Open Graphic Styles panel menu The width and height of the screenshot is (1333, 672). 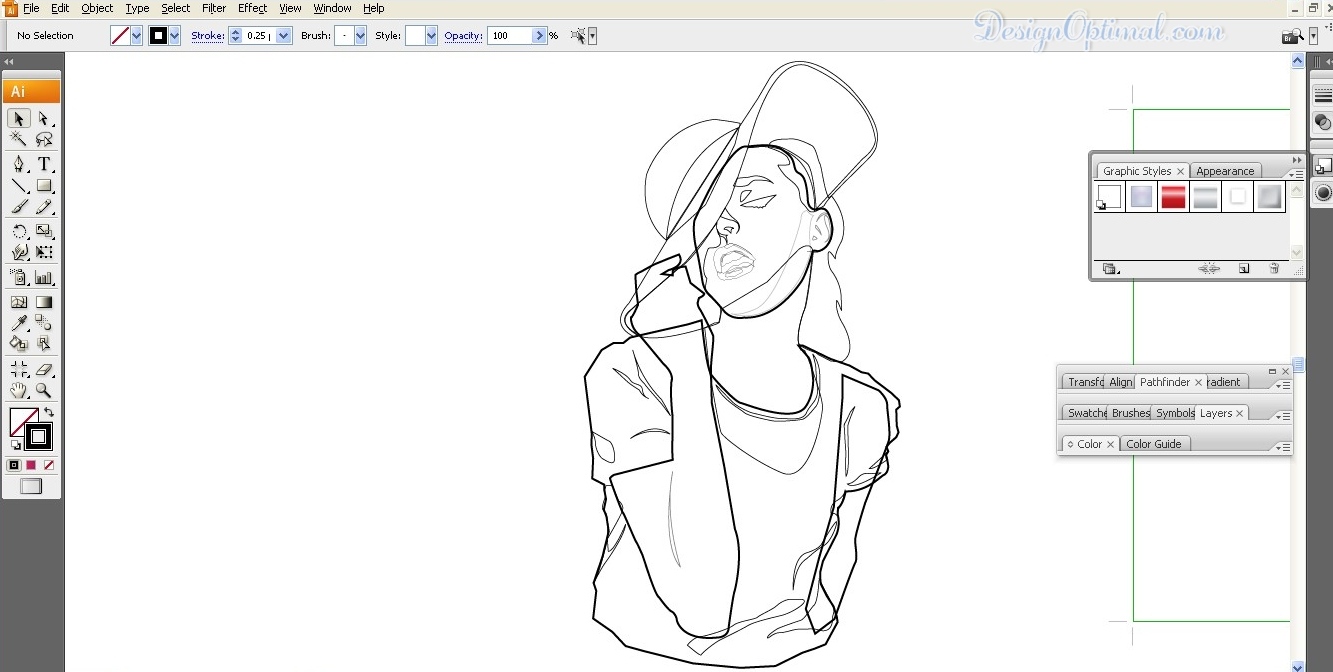1297,173
